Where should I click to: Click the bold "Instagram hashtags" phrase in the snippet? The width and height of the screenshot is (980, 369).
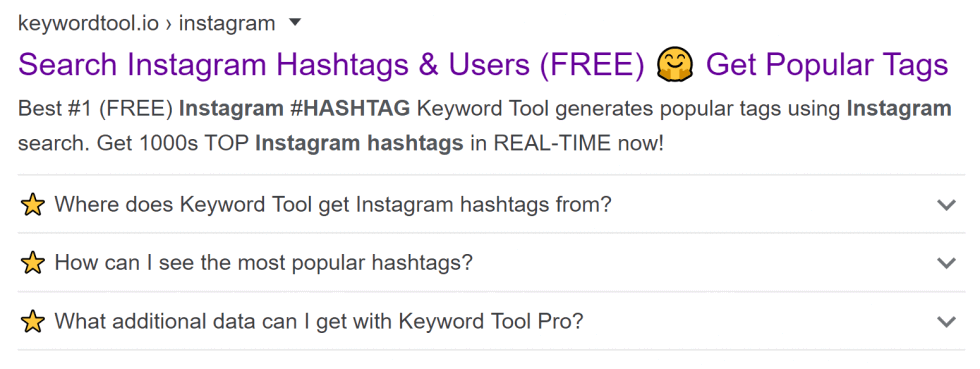tap(359, 144)
